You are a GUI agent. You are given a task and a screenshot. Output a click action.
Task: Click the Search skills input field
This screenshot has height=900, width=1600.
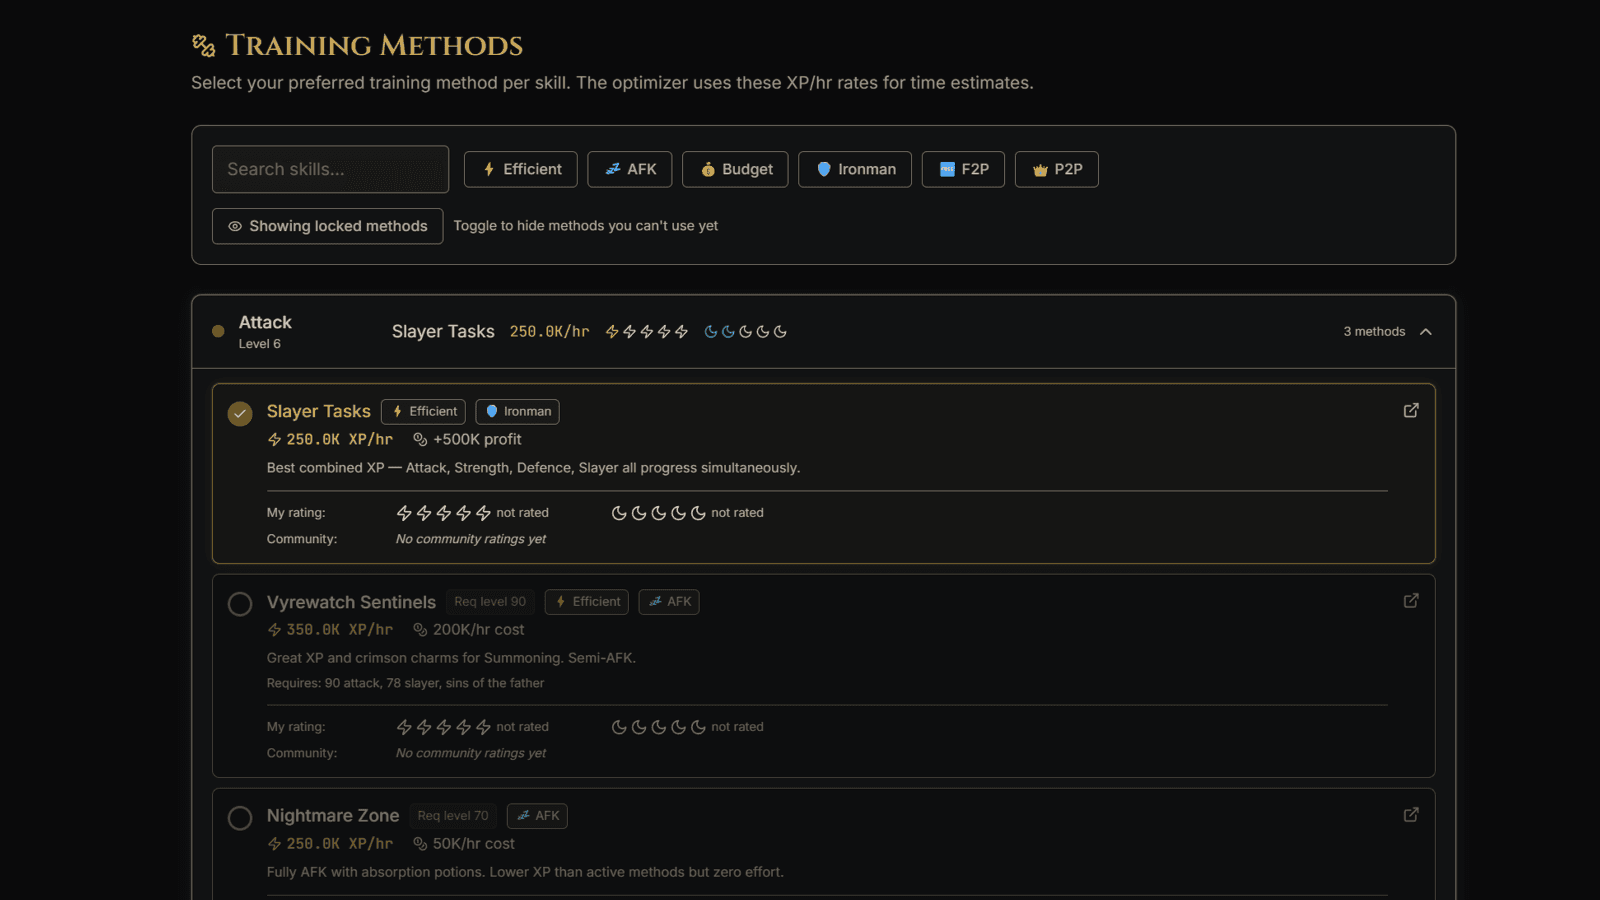pos(330,169)
